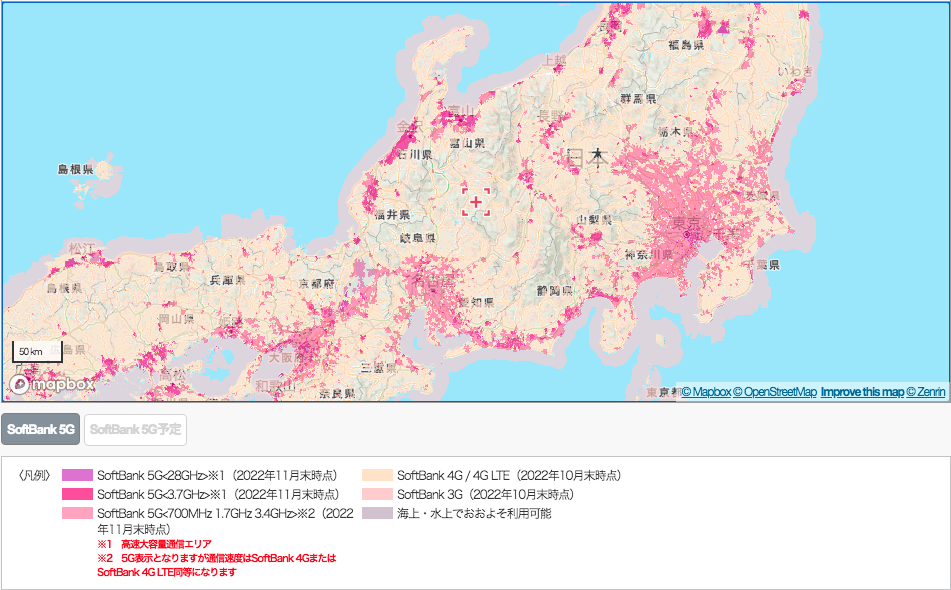Click the 東京都 label on the map
The width and height of the screenshot is (951, 590).
click(686, 223)
